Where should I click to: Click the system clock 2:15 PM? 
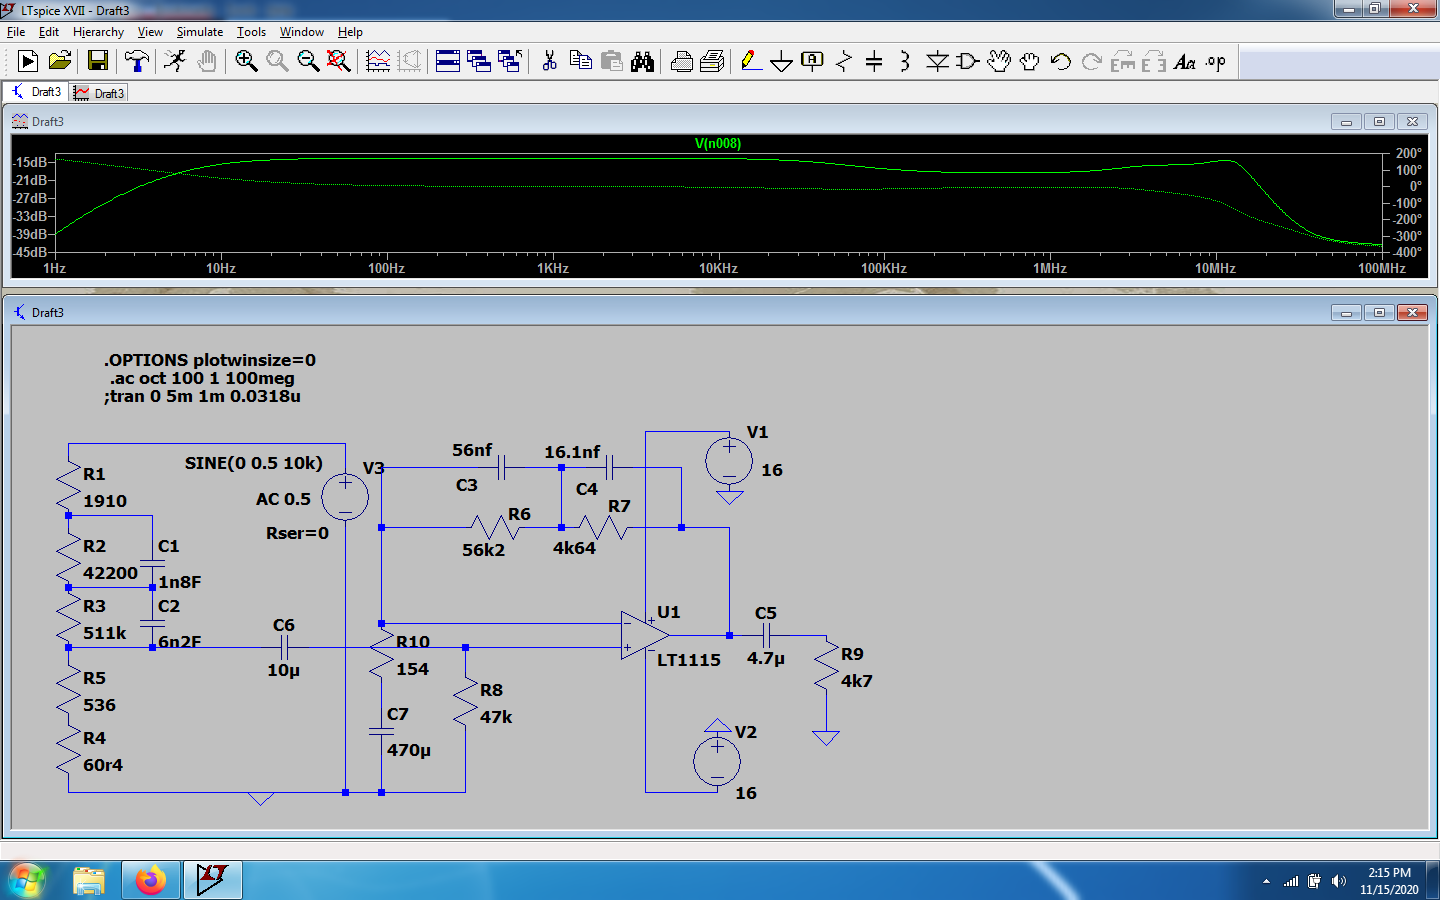pyautogui.click(x=1389, y=873)
